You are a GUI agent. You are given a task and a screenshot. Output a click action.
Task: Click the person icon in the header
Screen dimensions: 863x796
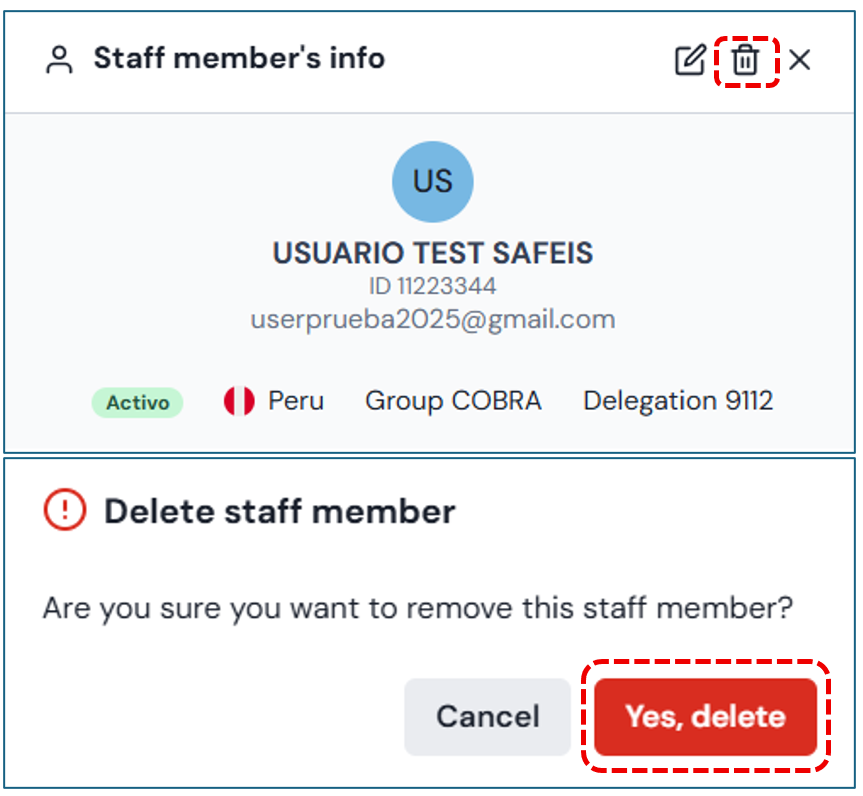pos(60,60)
